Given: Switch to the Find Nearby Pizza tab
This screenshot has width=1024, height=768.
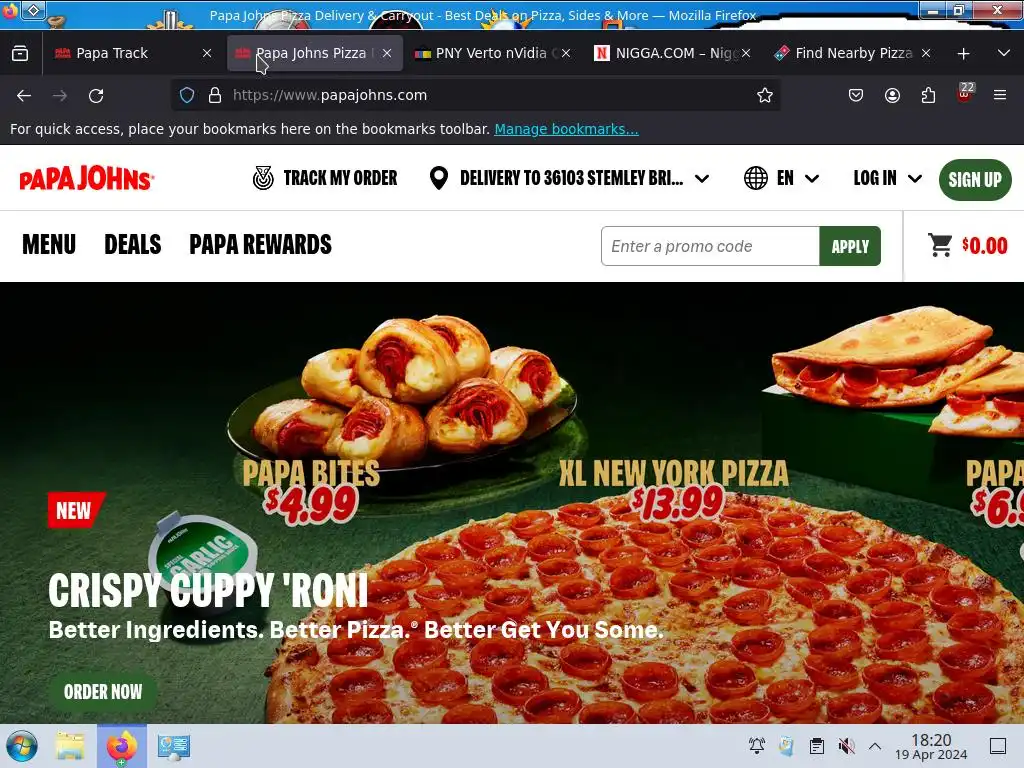Looking at the screenshot, I should tap(853, 53).
